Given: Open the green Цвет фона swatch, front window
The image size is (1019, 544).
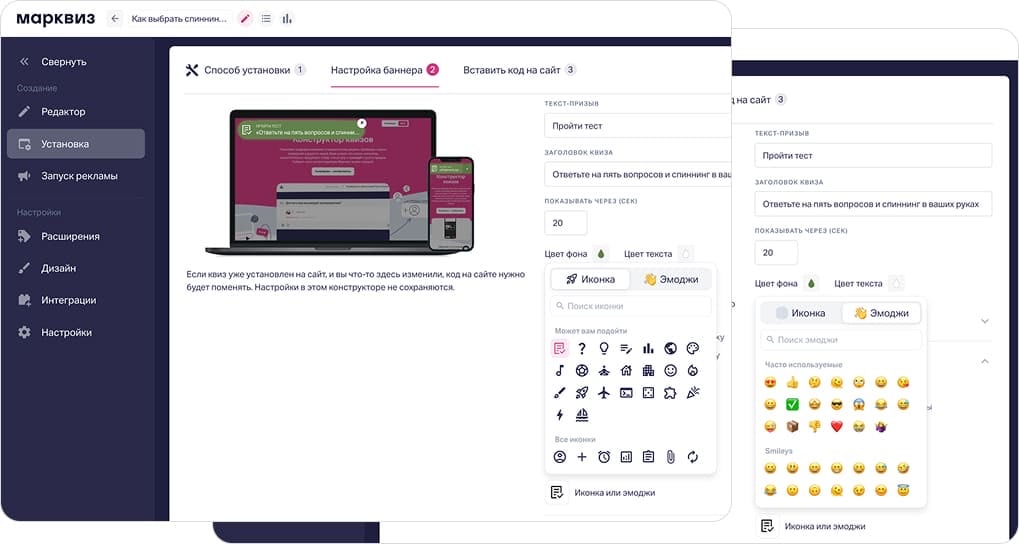Looking at the screenshot, I should 600,254.
